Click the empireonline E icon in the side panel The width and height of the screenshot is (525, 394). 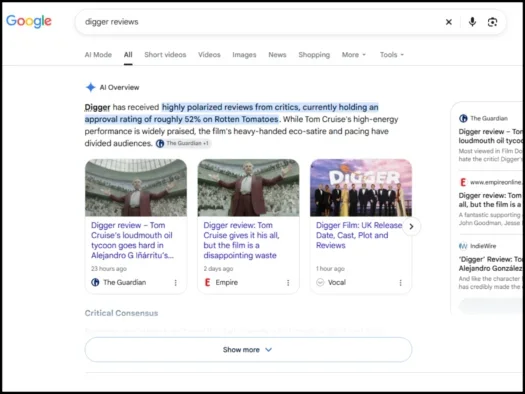(463, 182)
